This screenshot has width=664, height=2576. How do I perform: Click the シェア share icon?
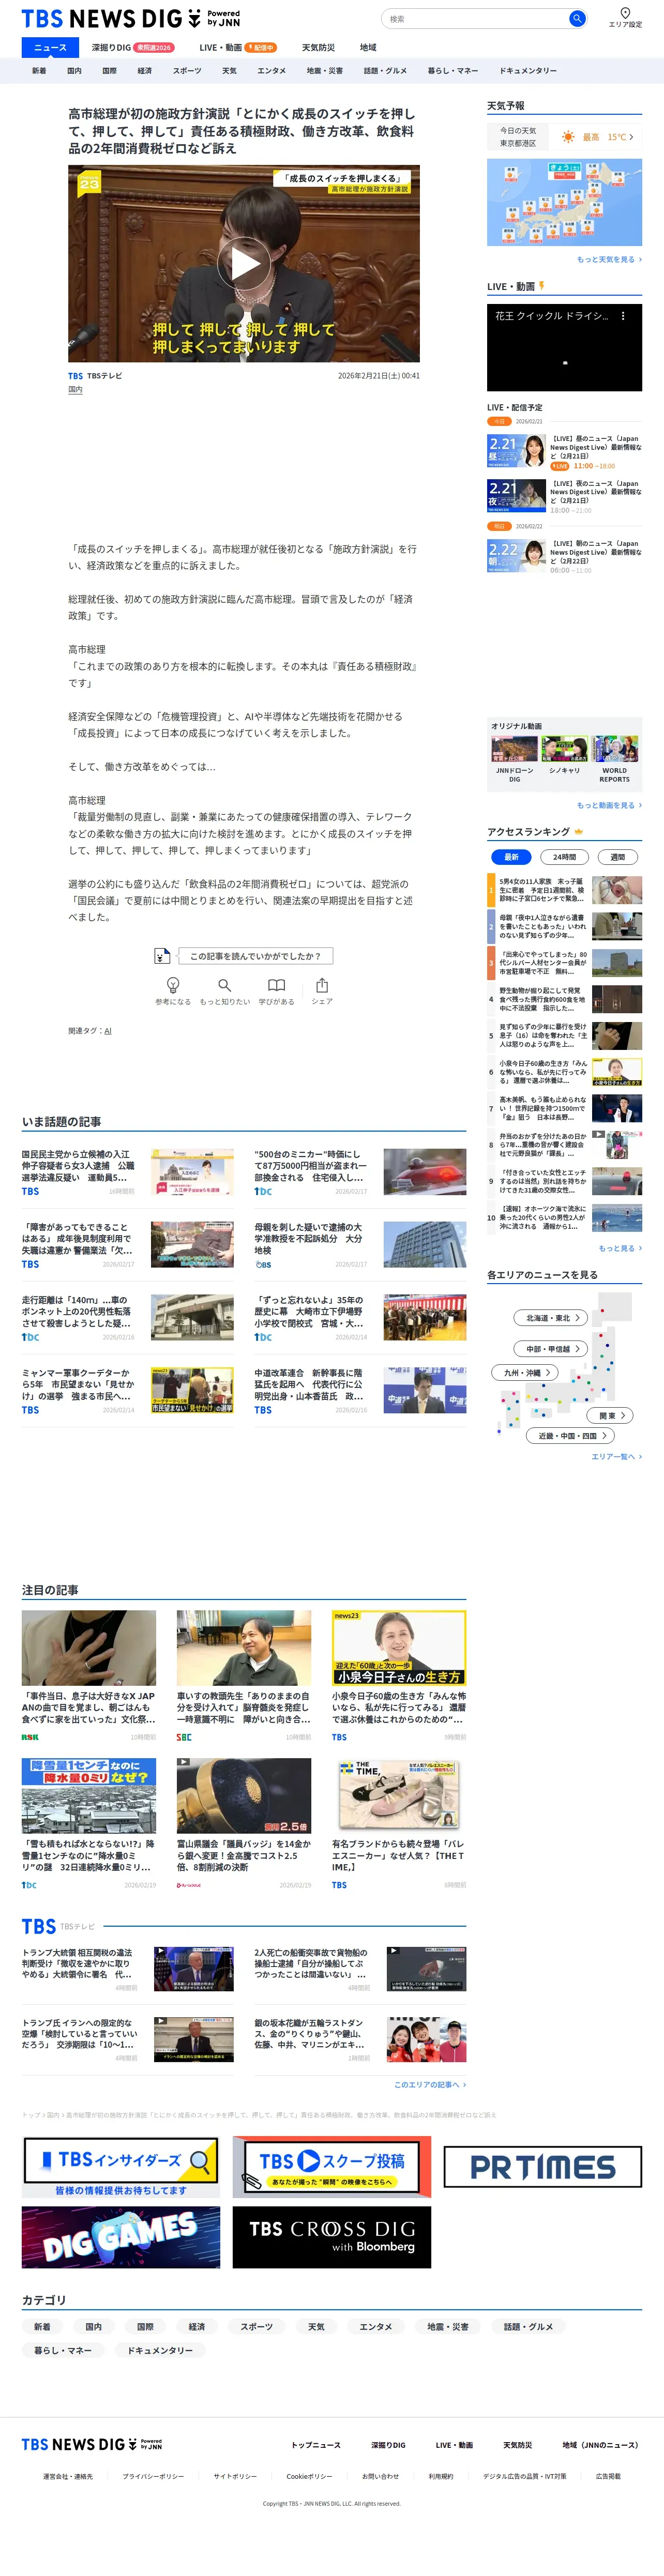click(x=322, y=991)
